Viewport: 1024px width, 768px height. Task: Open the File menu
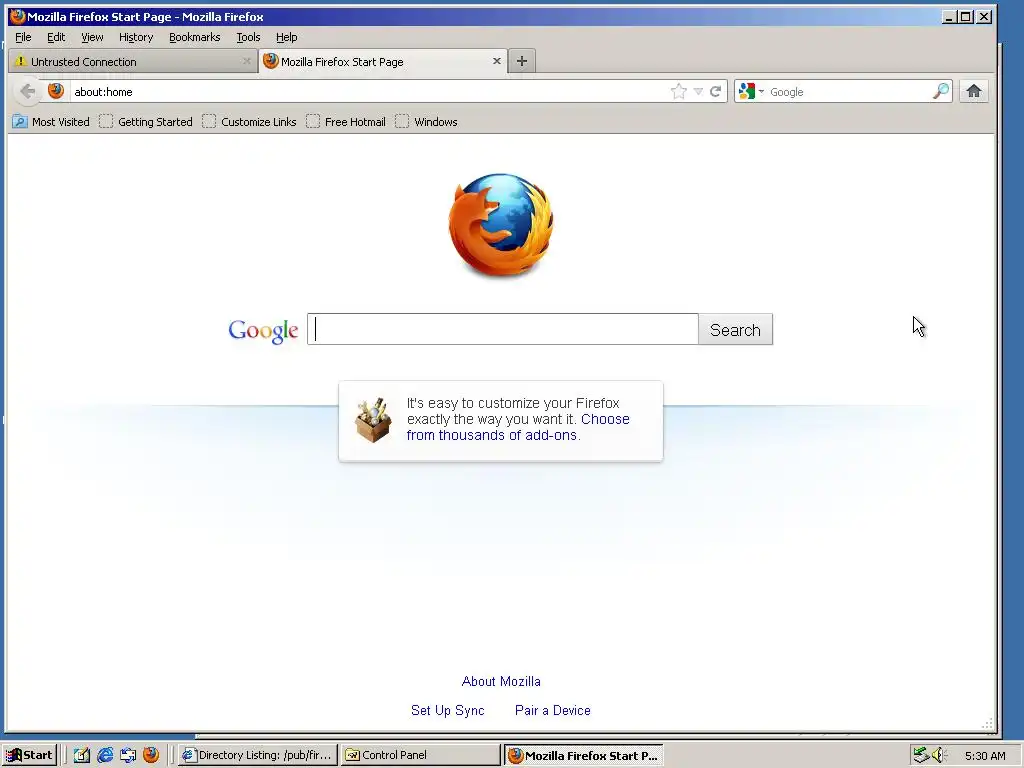coord(23,37)
